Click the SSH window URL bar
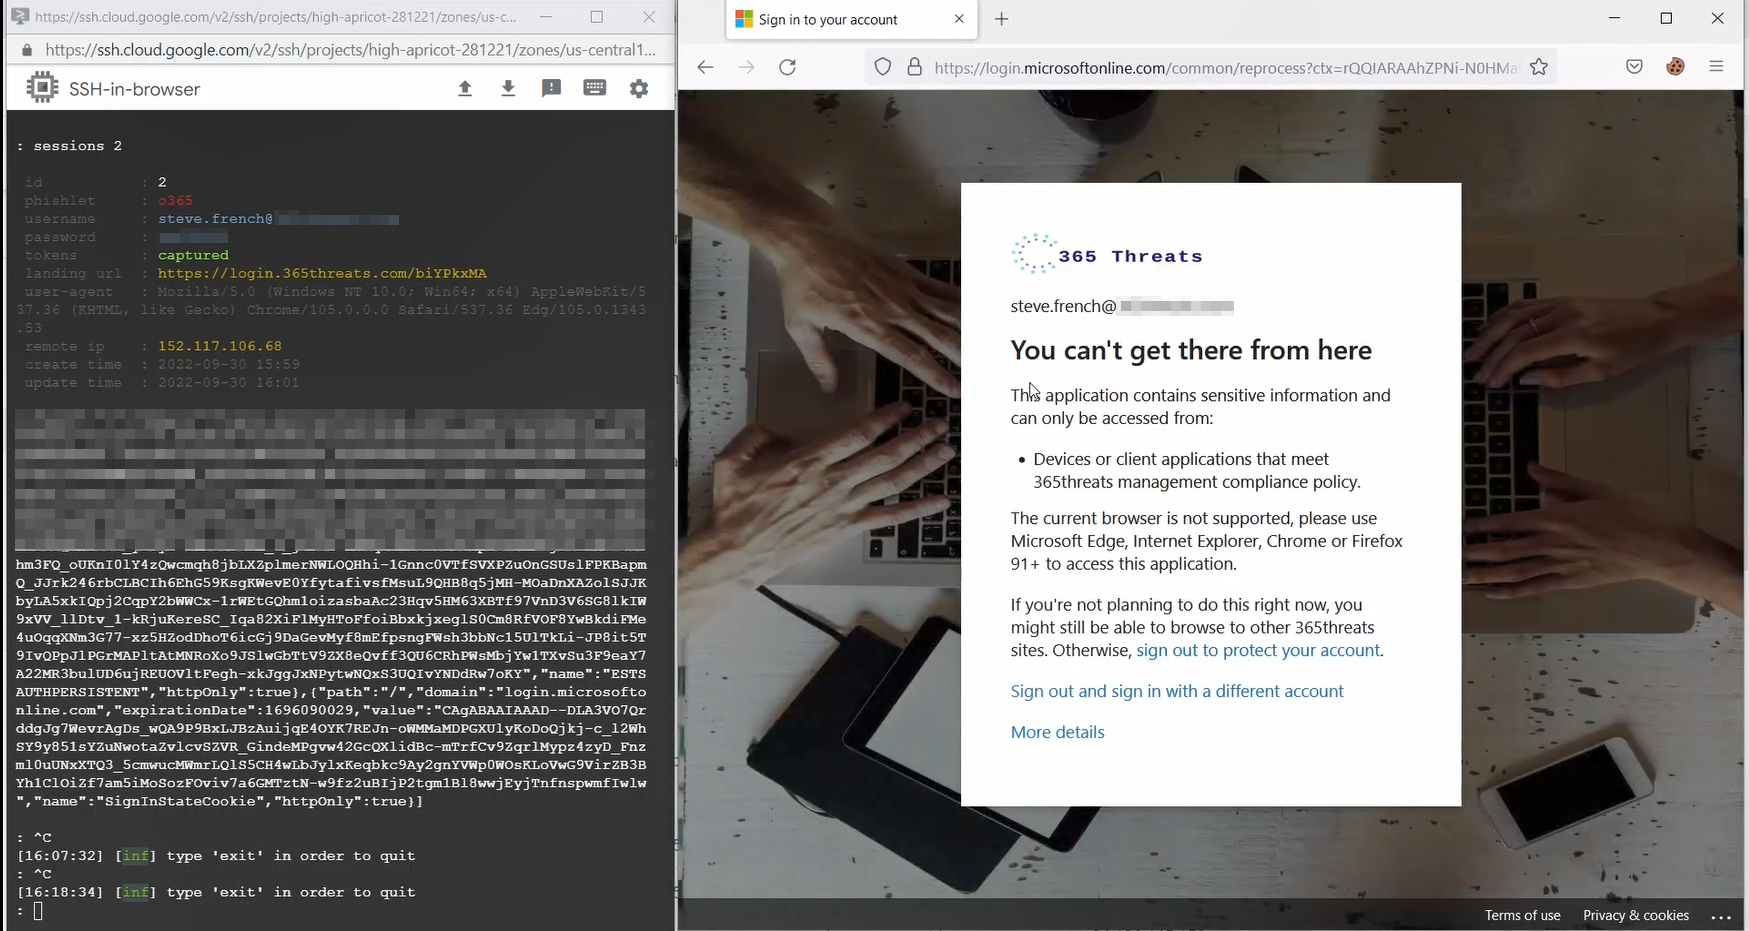Image resolution: width=1749 pixels, height=931 pixels. pyautogui.click(x=350, y=49)
